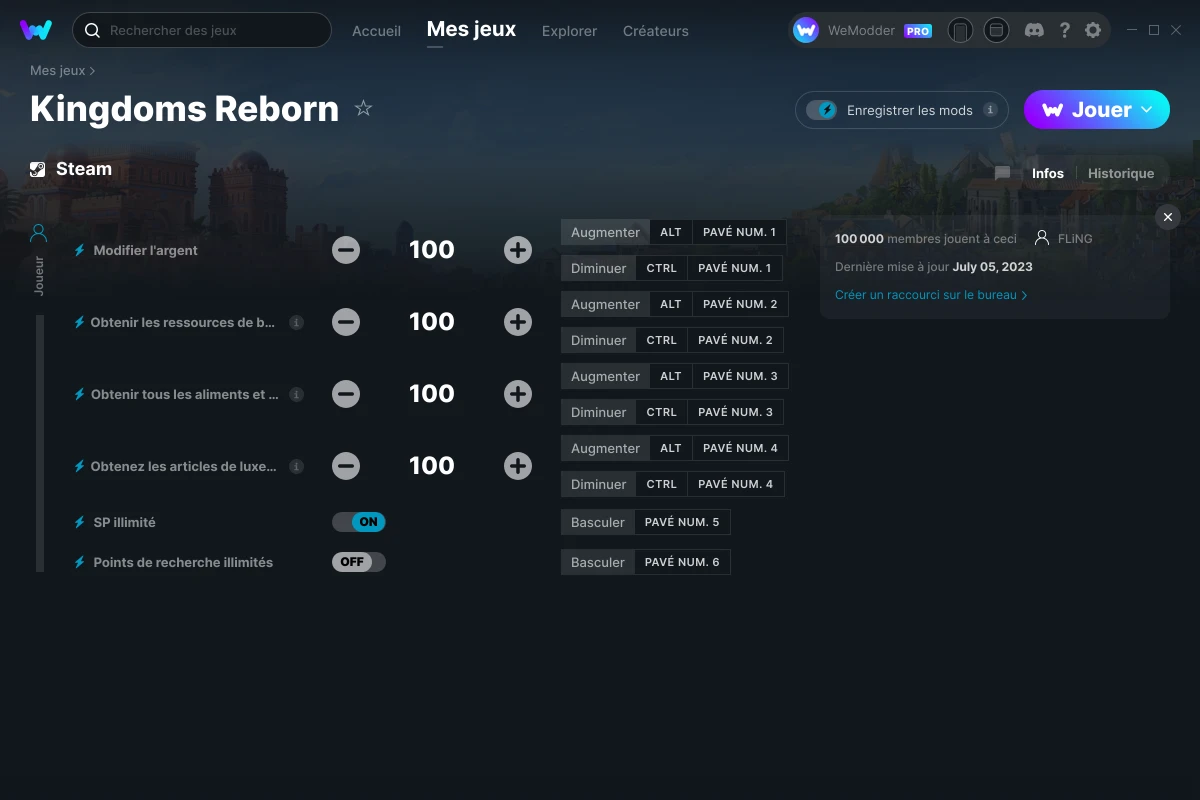Open the Créateurs tab
Screen dimensions: 1200x800
(x=655, y=31)
